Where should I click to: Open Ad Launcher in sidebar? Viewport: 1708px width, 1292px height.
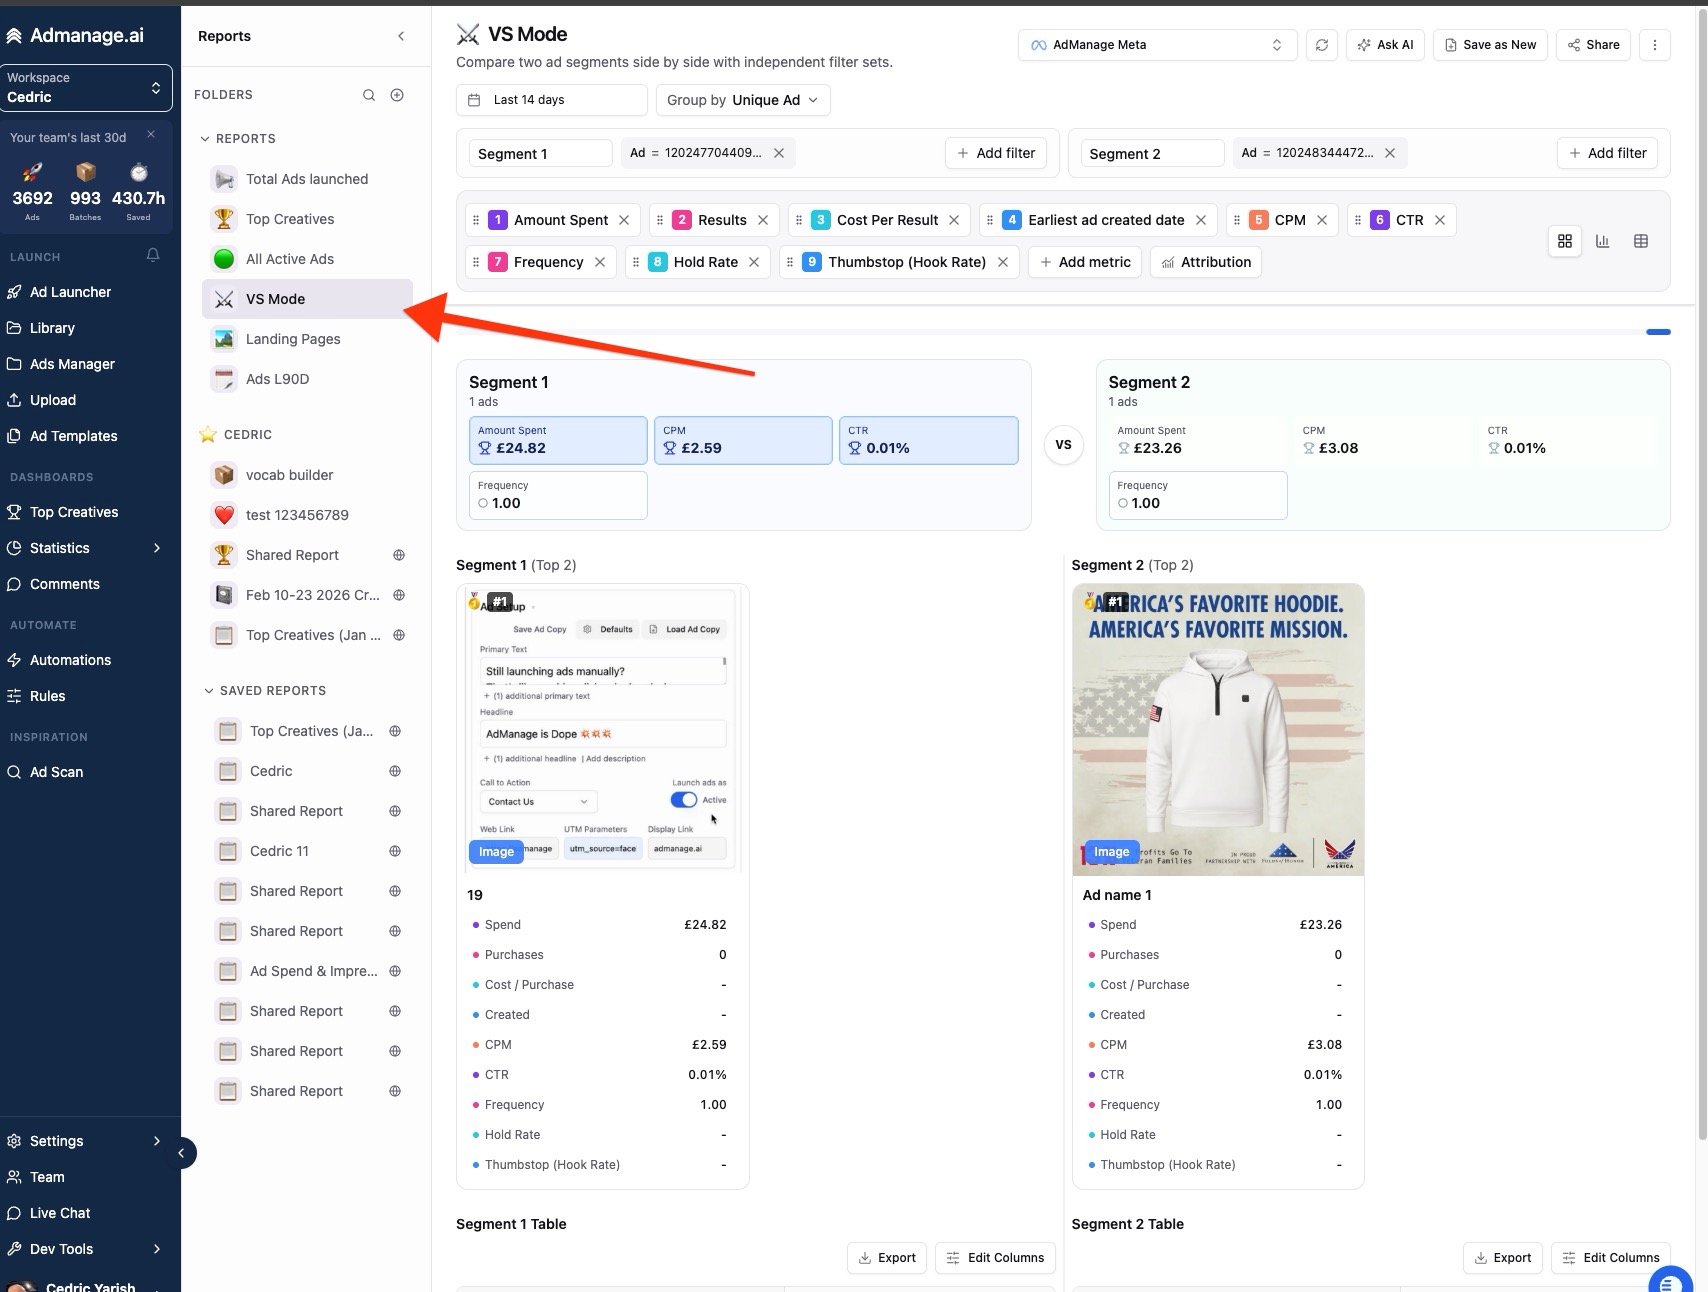(x=70, y=292)
